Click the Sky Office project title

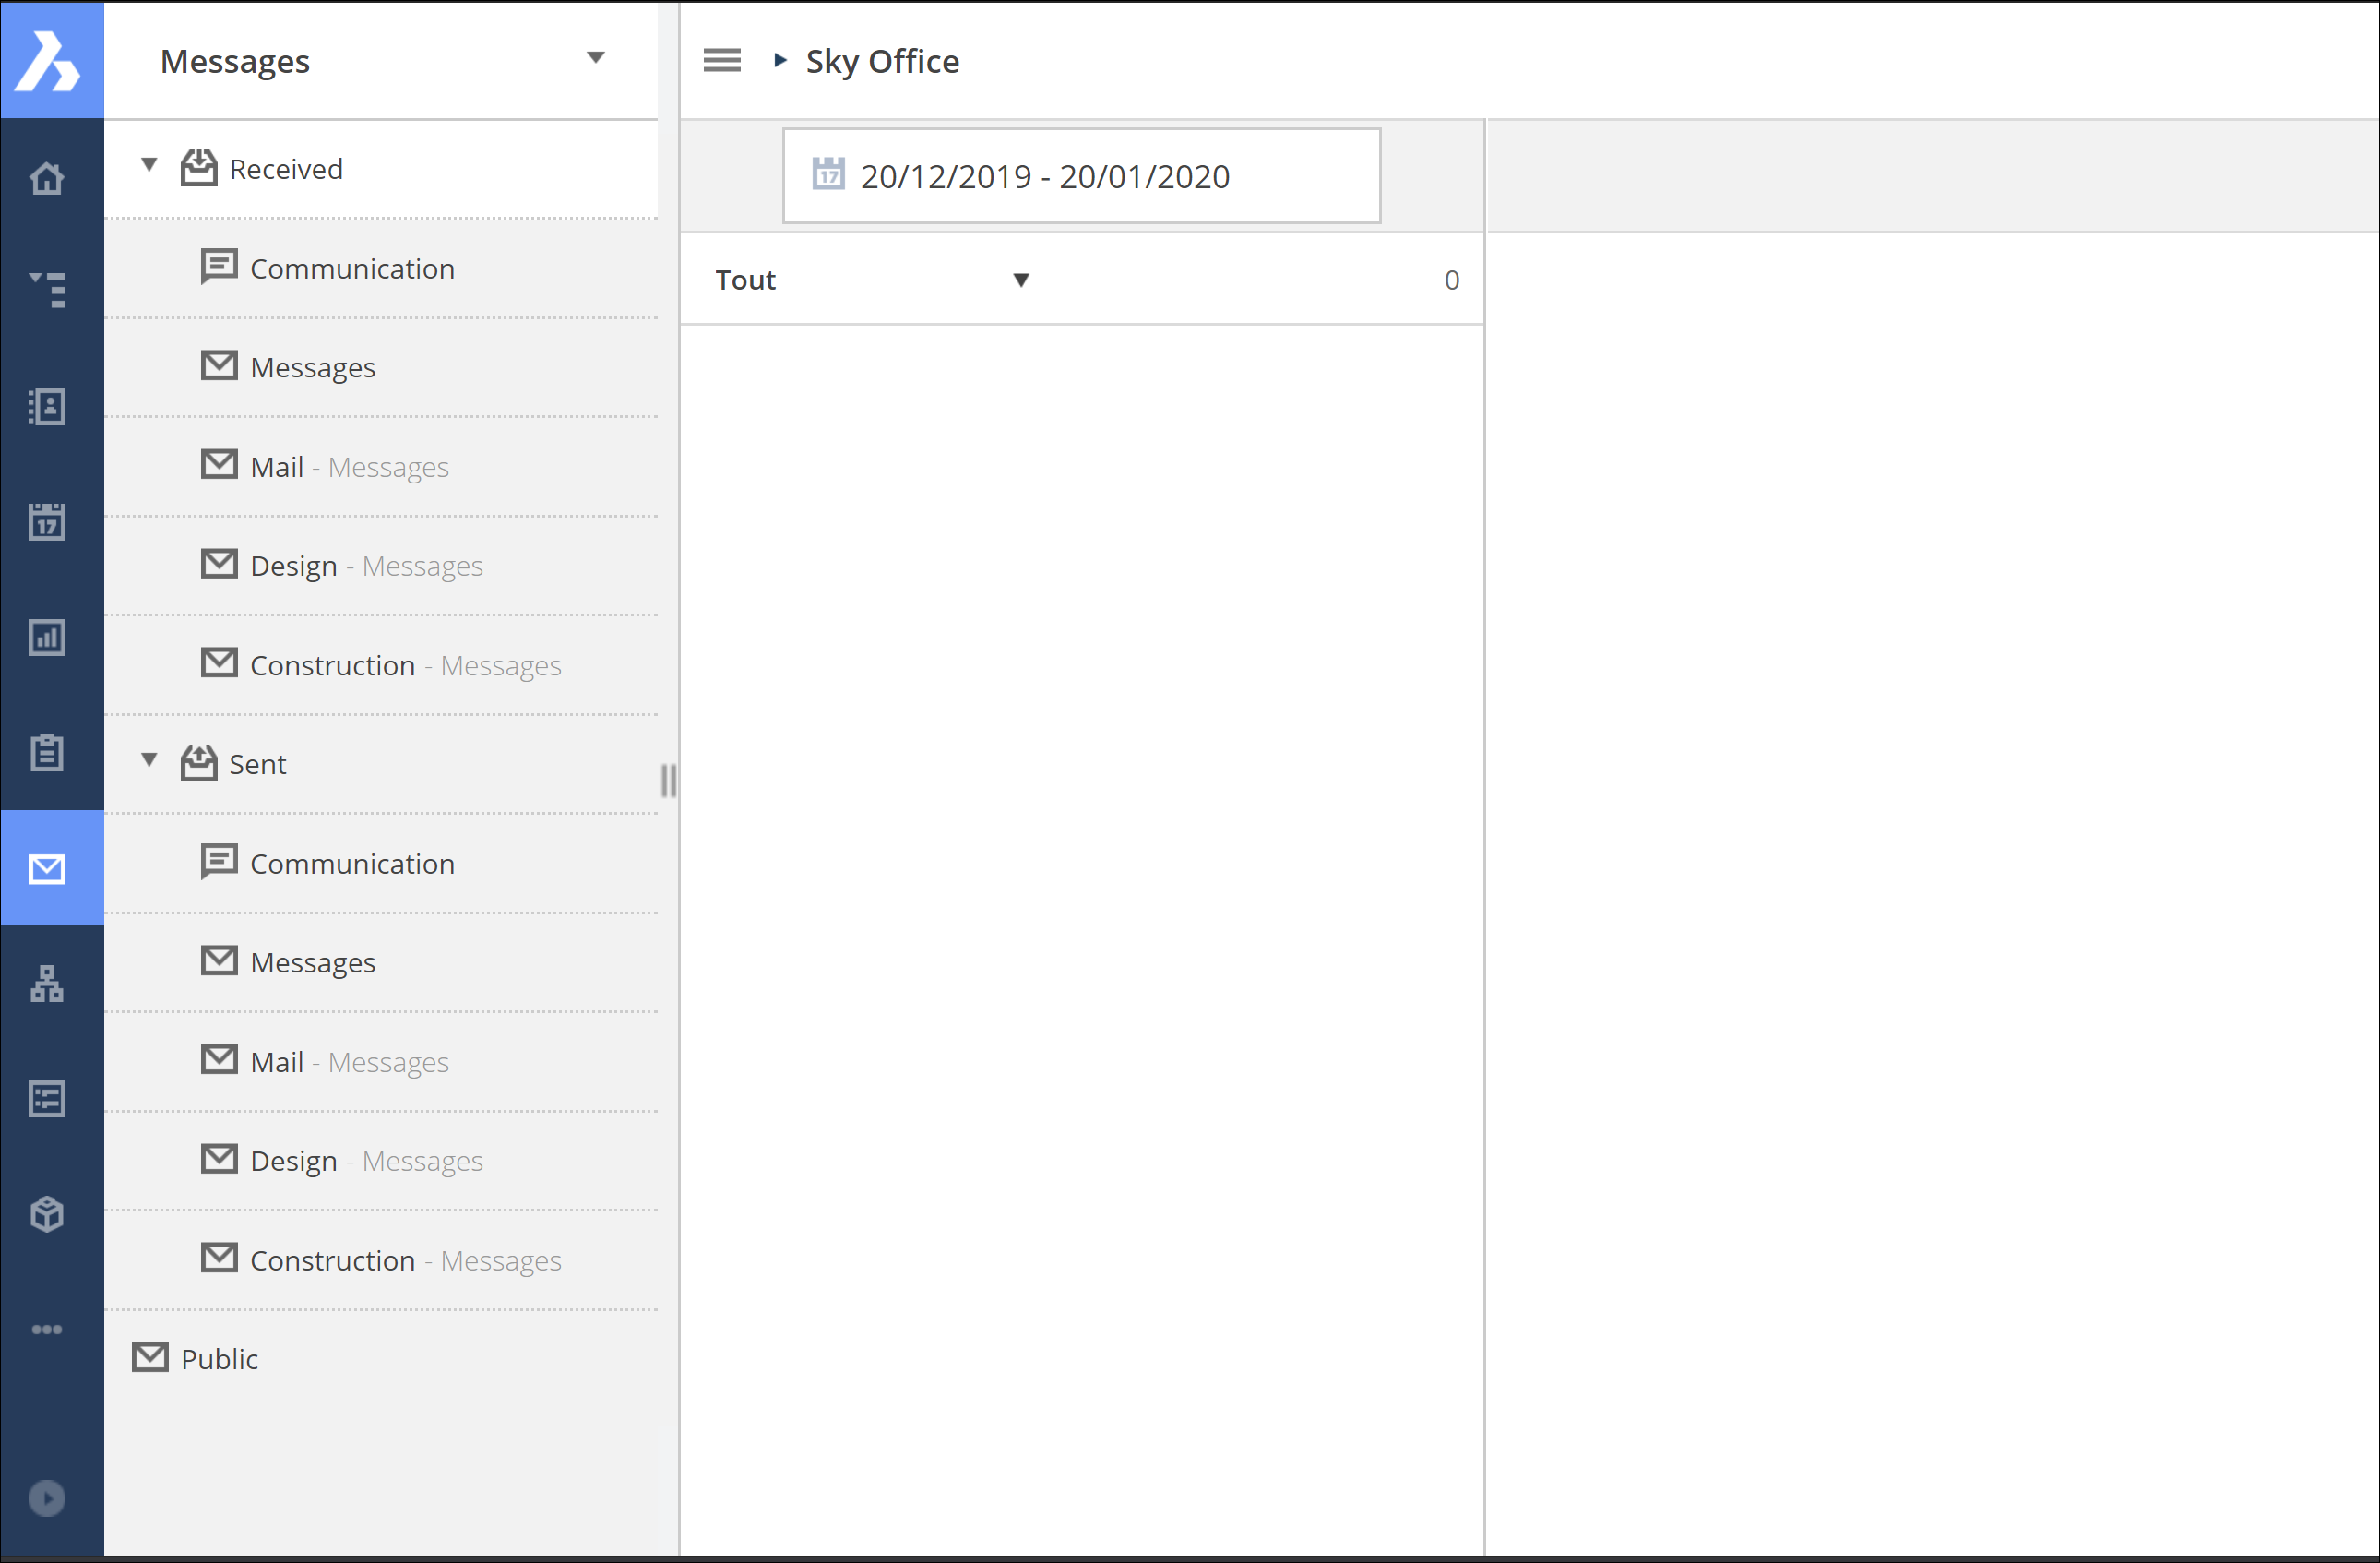(882, 61)
